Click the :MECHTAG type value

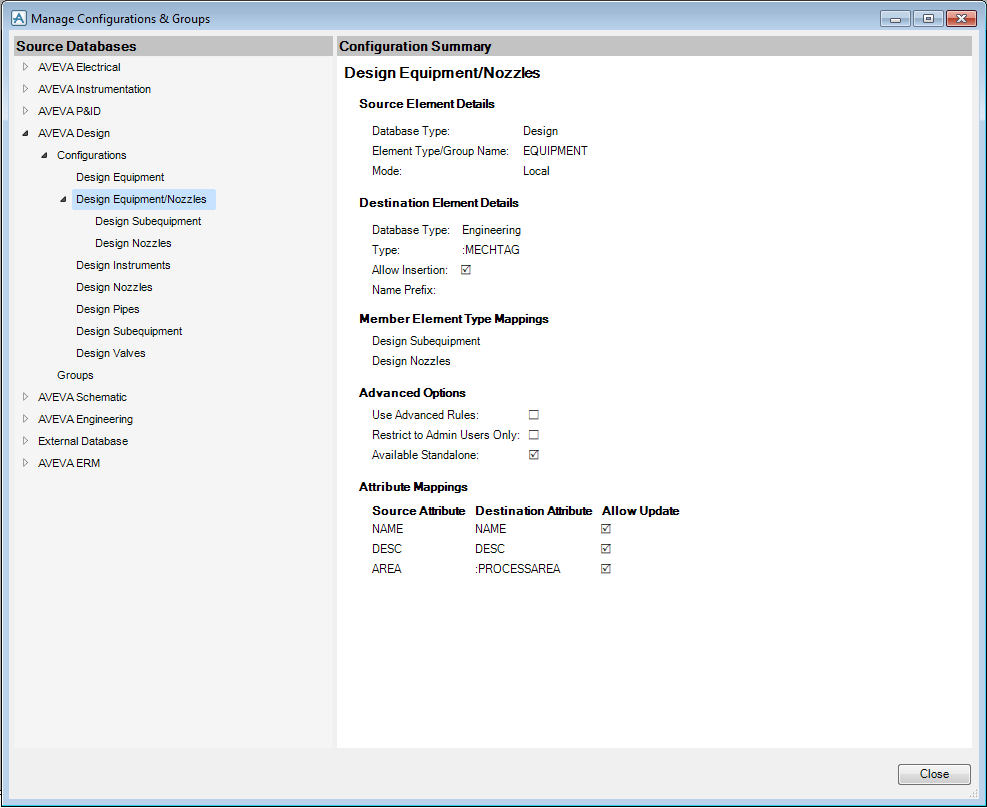pos(491,250)
